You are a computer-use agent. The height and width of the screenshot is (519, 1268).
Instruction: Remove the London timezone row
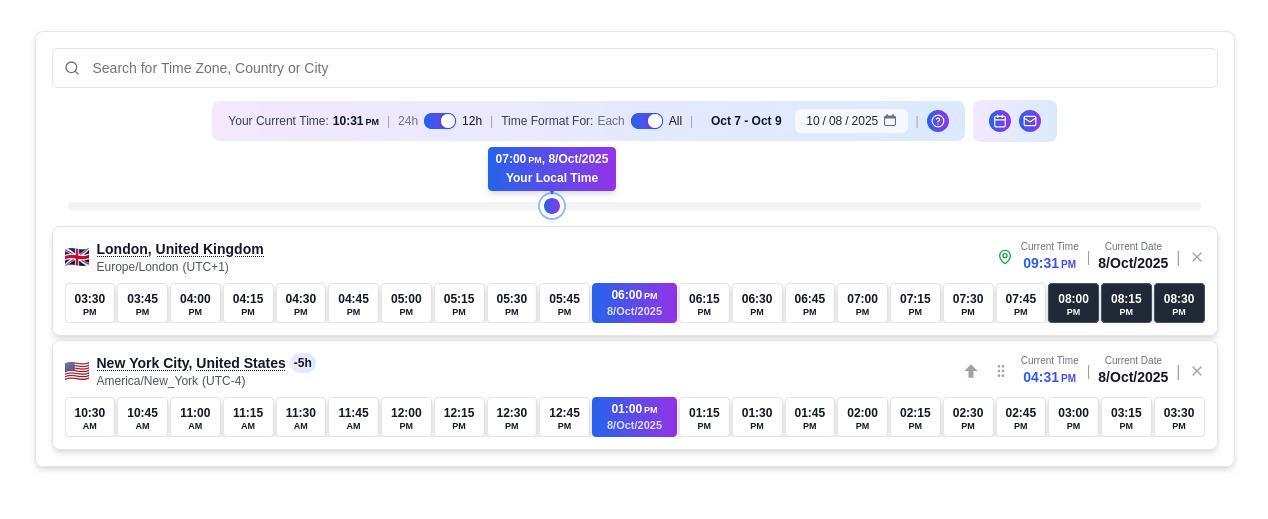1197,257
